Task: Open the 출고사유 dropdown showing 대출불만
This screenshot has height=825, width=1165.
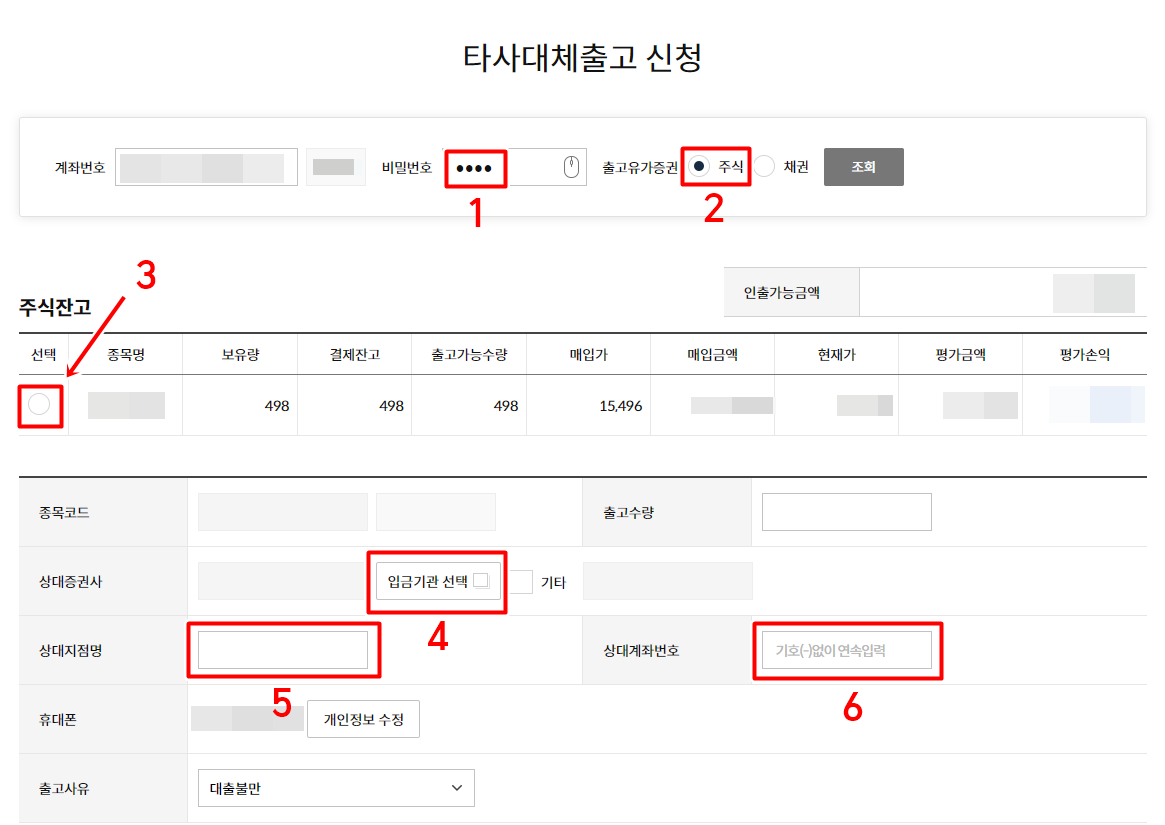Action: tap(335, 787)
